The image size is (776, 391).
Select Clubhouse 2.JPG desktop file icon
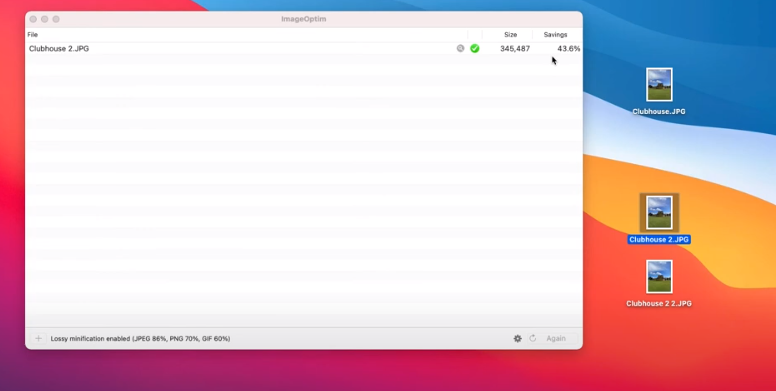659,213
